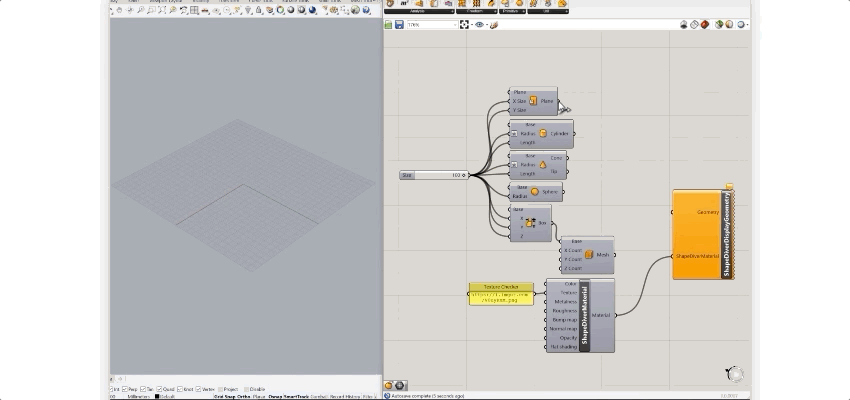The width and height of the screenshot is (850, 400).
Task: Toggle the Knot osnap checkbox
Action: (180, 389)
